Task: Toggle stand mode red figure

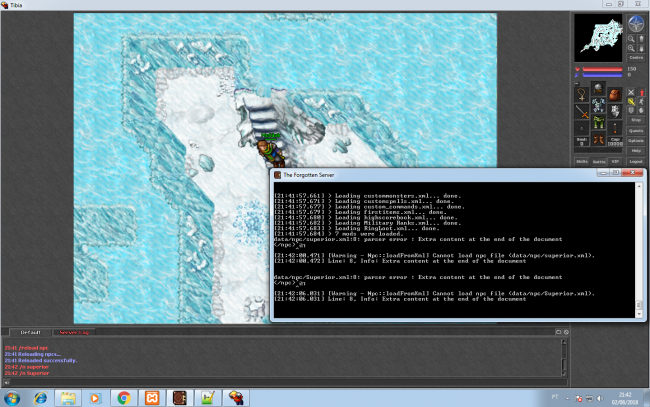Action: tap(641, 92)
